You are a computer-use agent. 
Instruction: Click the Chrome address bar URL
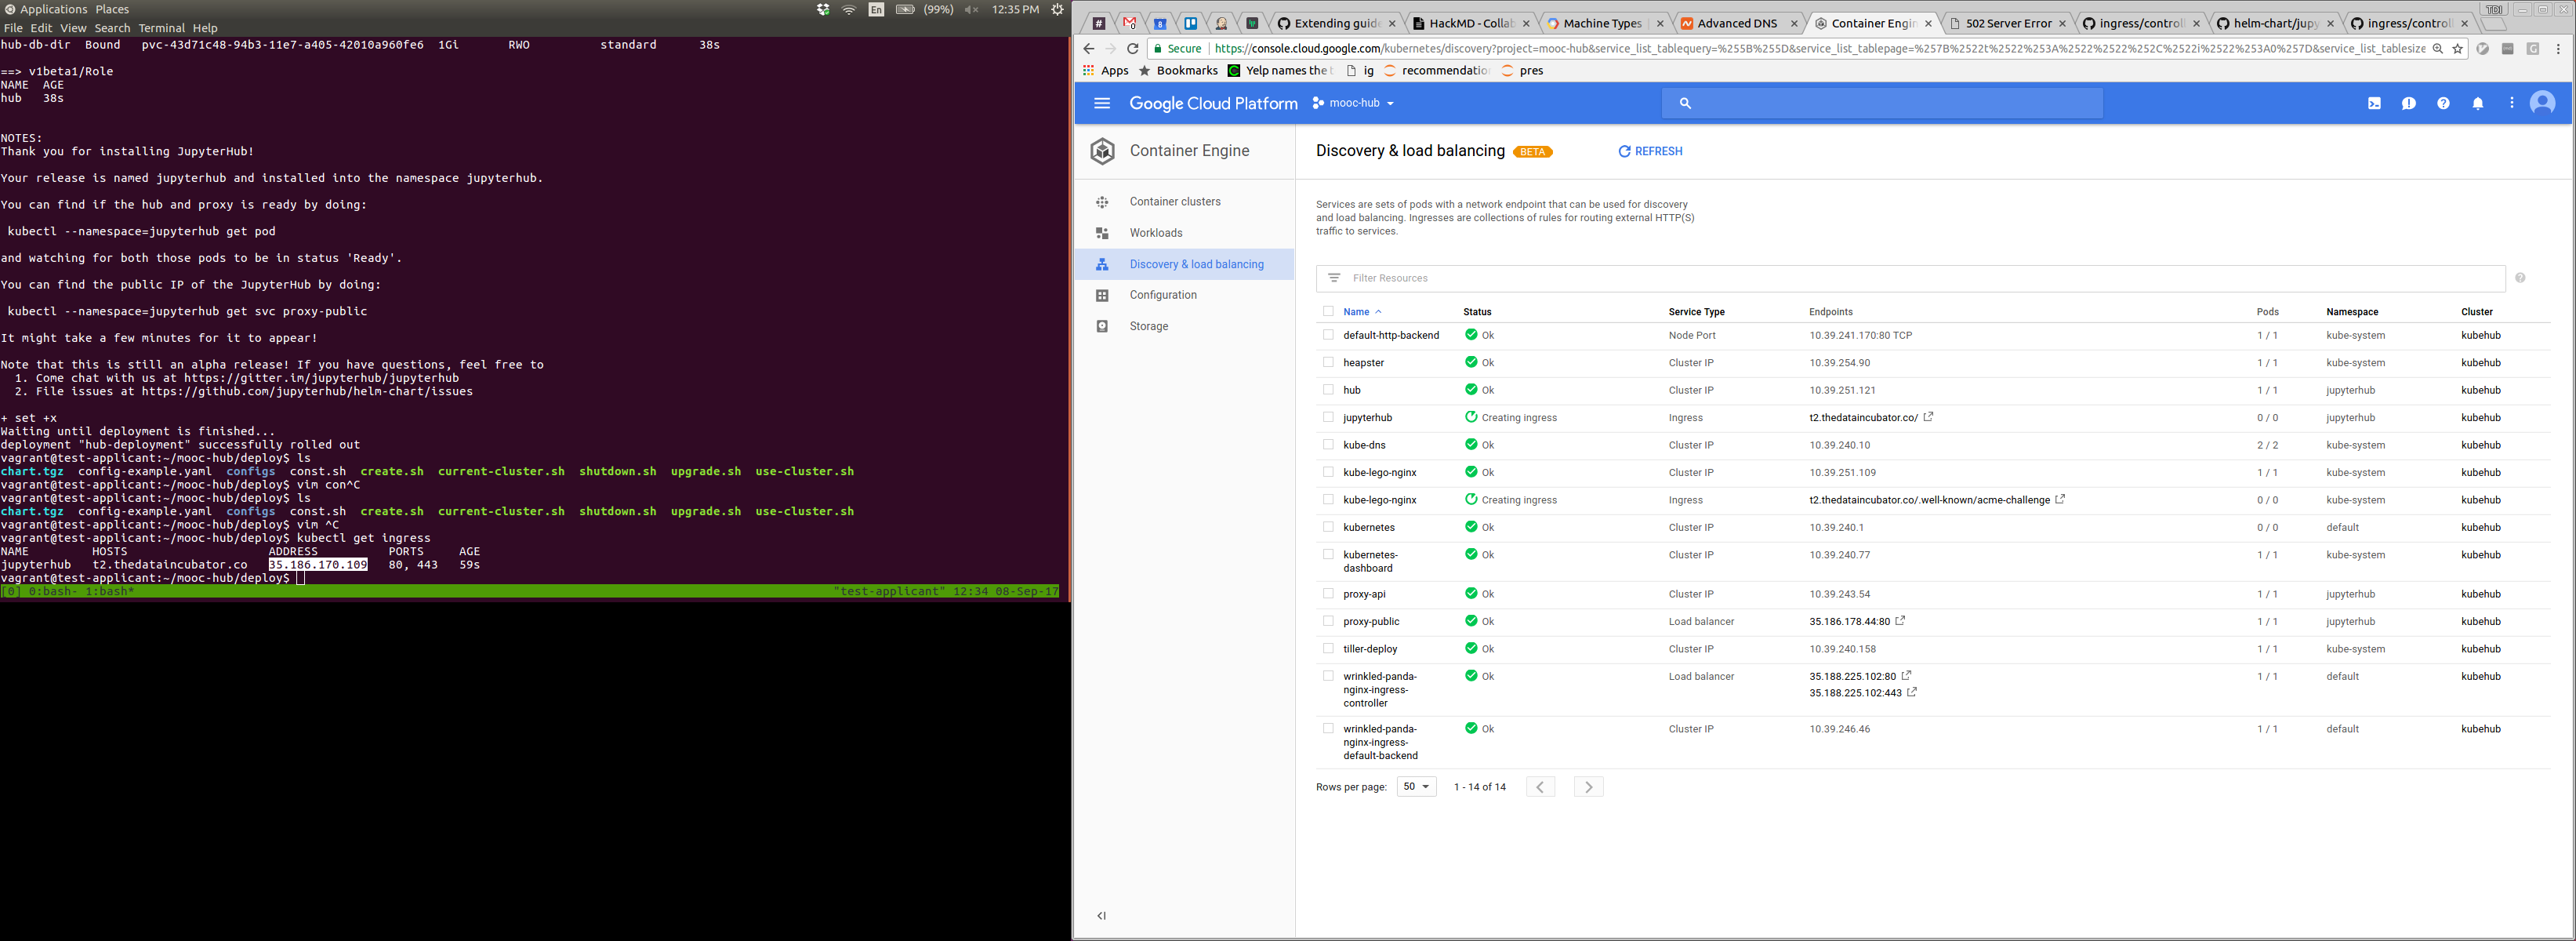[x=1819, y=48]
